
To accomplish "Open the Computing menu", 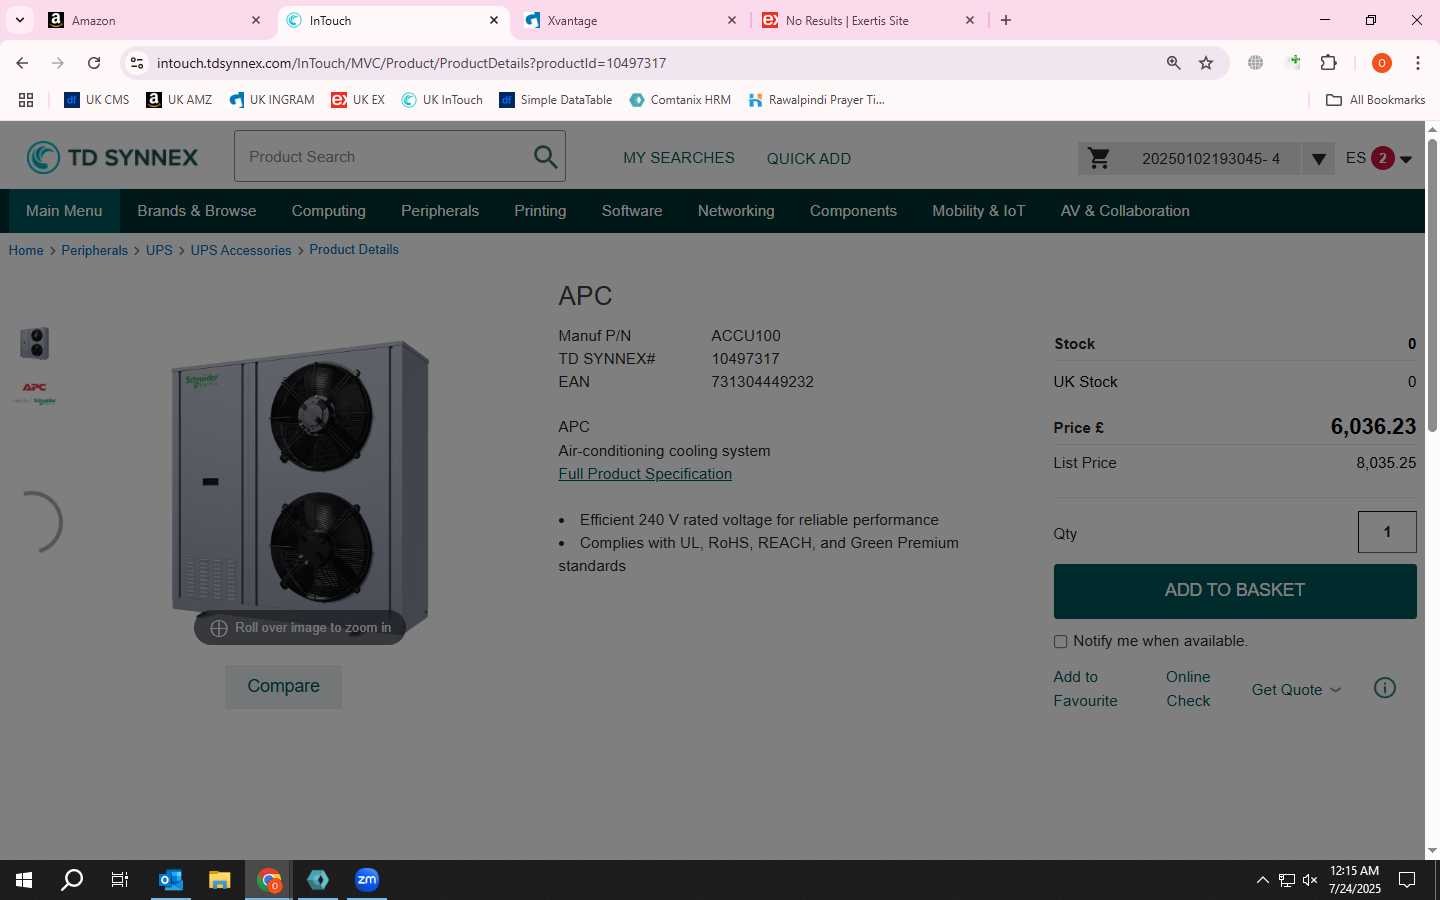I will click(328, 211).
